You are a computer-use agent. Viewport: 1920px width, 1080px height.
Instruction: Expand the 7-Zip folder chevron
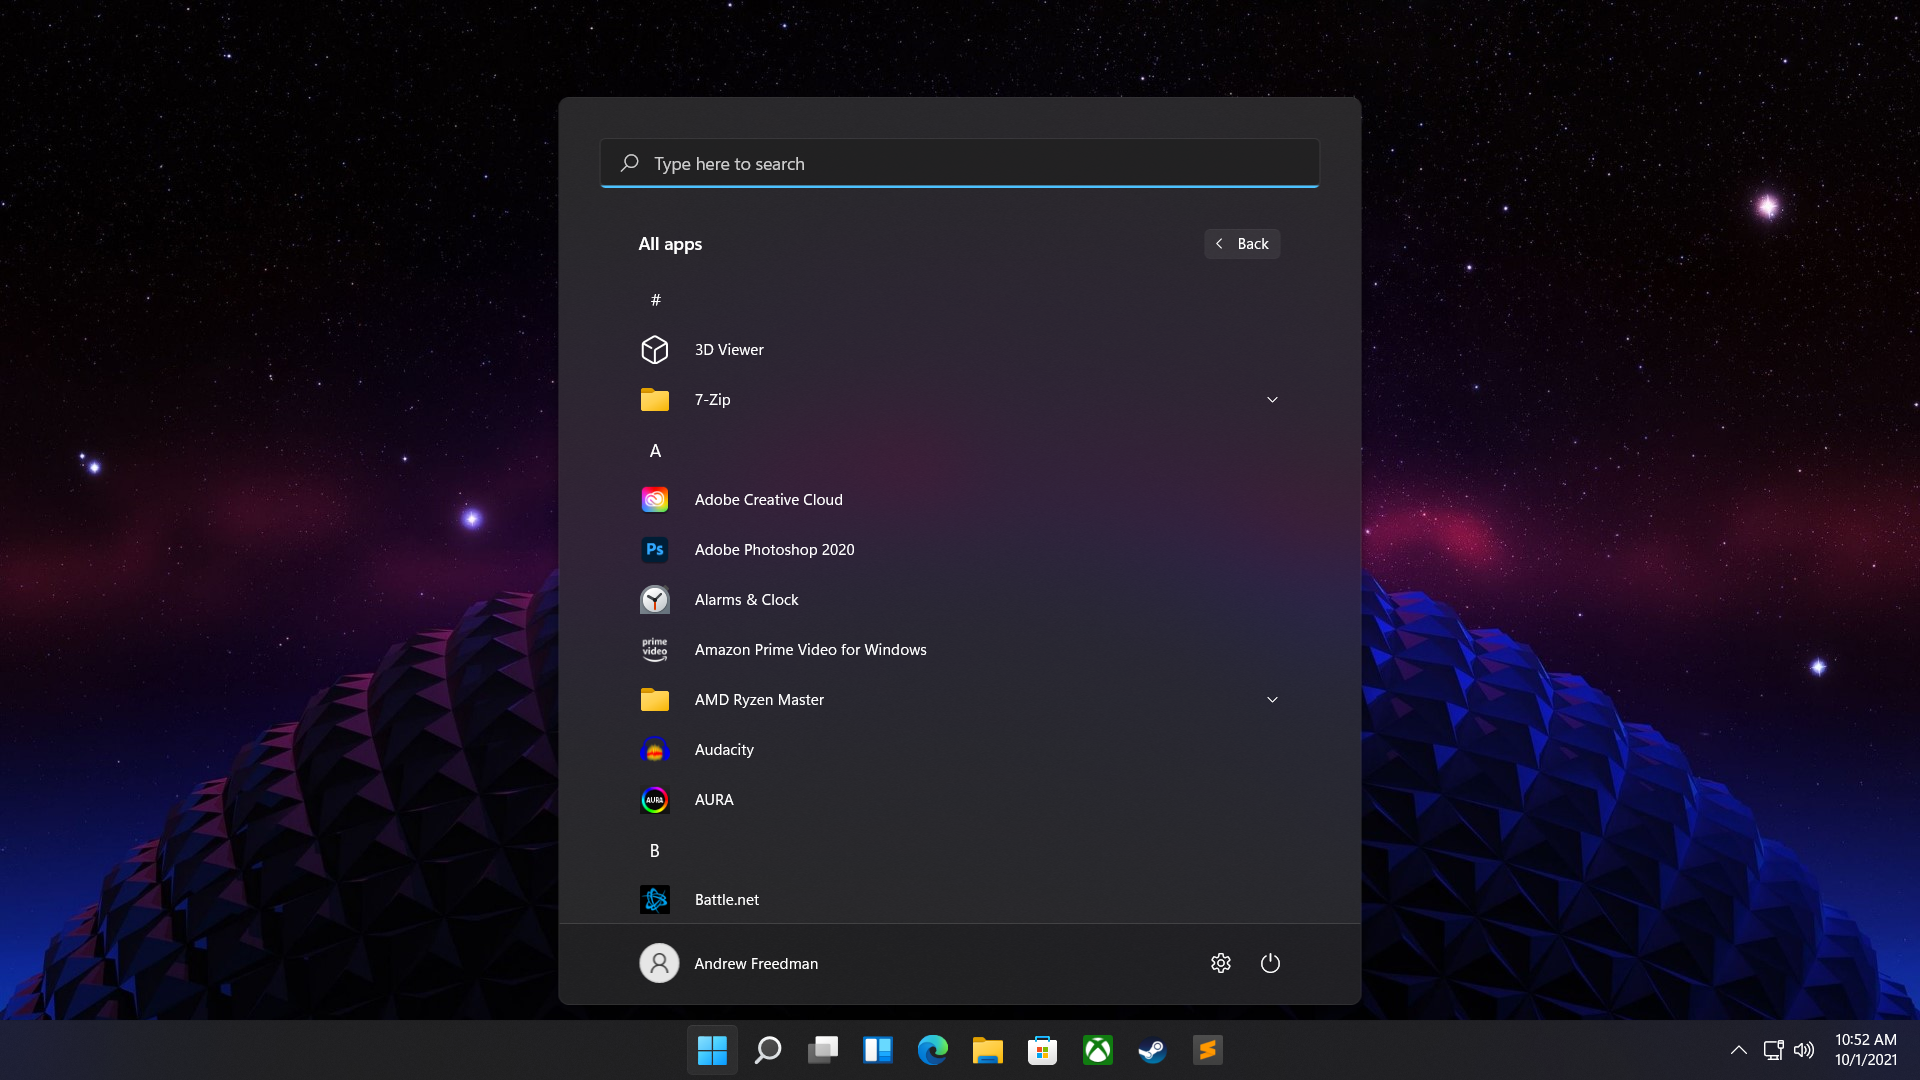(x=1272, y=400)
